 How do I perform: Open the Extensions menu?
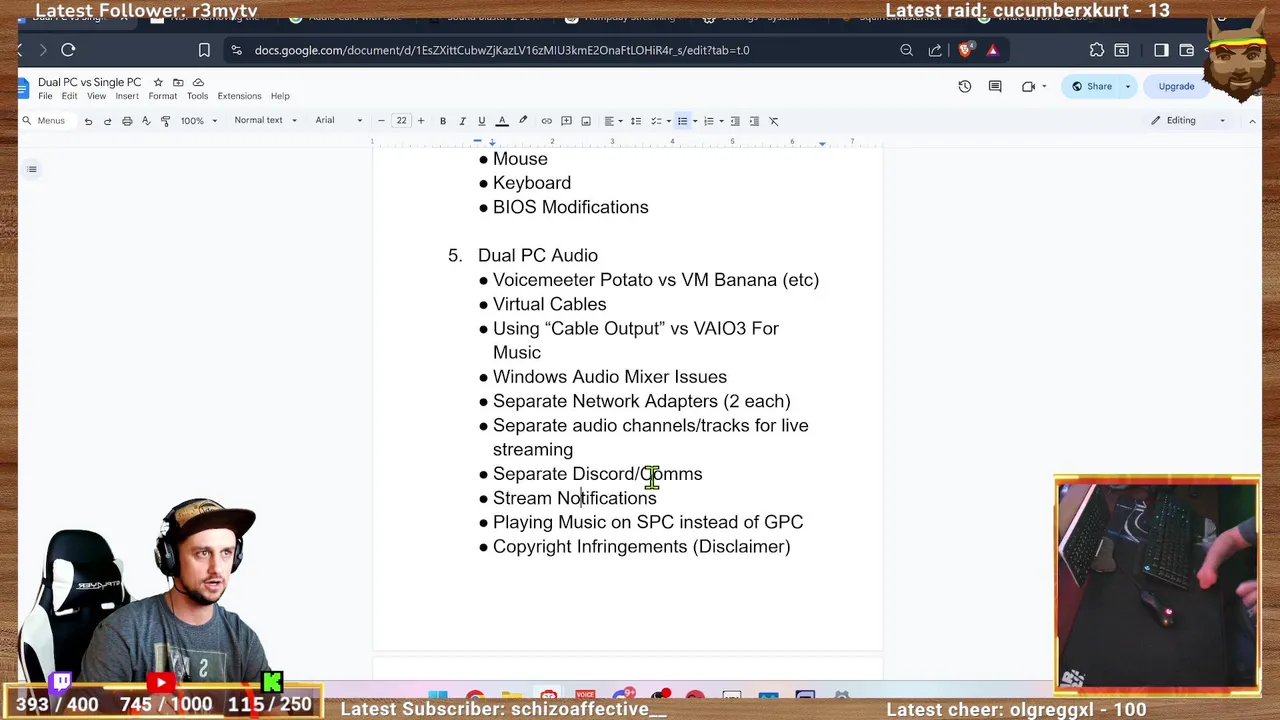(x=239, y=96)
